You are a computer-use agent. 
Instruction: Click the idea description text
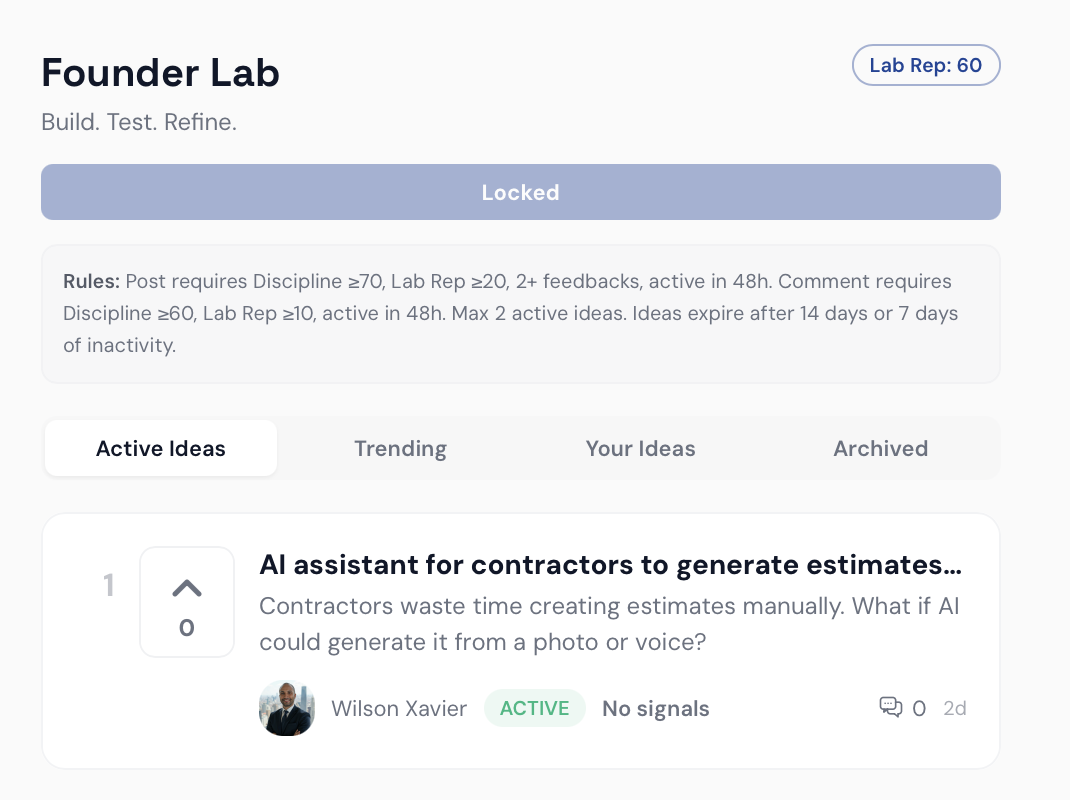[608, 624]
